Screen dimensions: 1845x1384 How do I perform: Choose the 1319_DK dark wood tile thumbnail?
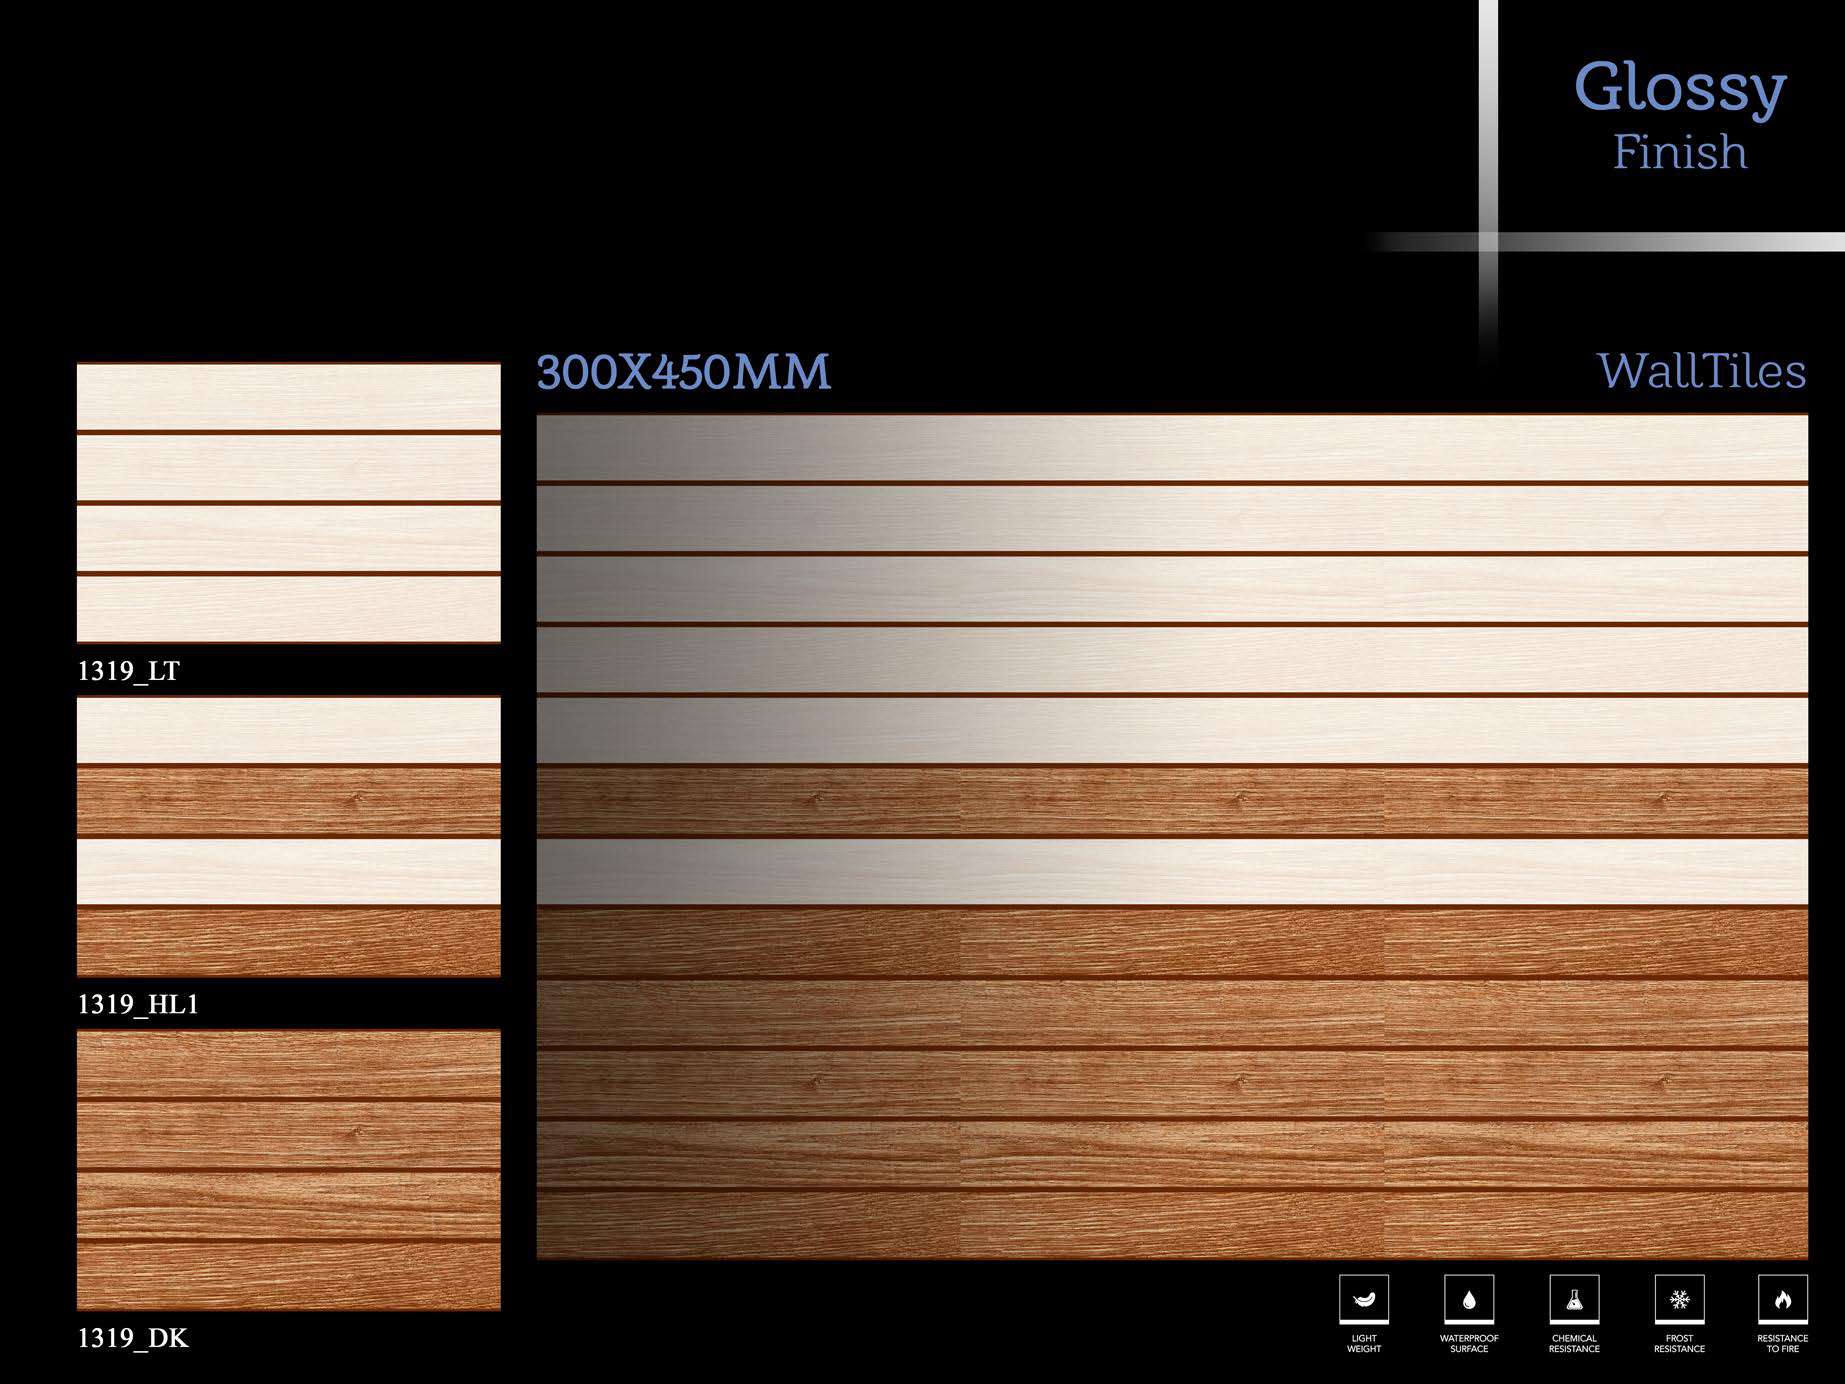[x=288, y=1169]
